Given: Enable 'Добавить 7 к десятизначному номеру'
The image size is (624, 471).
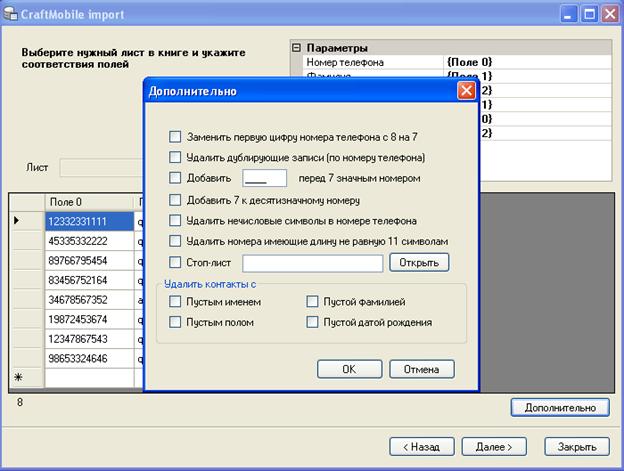Looking at the screenshot, I should (x=175, y=200).
